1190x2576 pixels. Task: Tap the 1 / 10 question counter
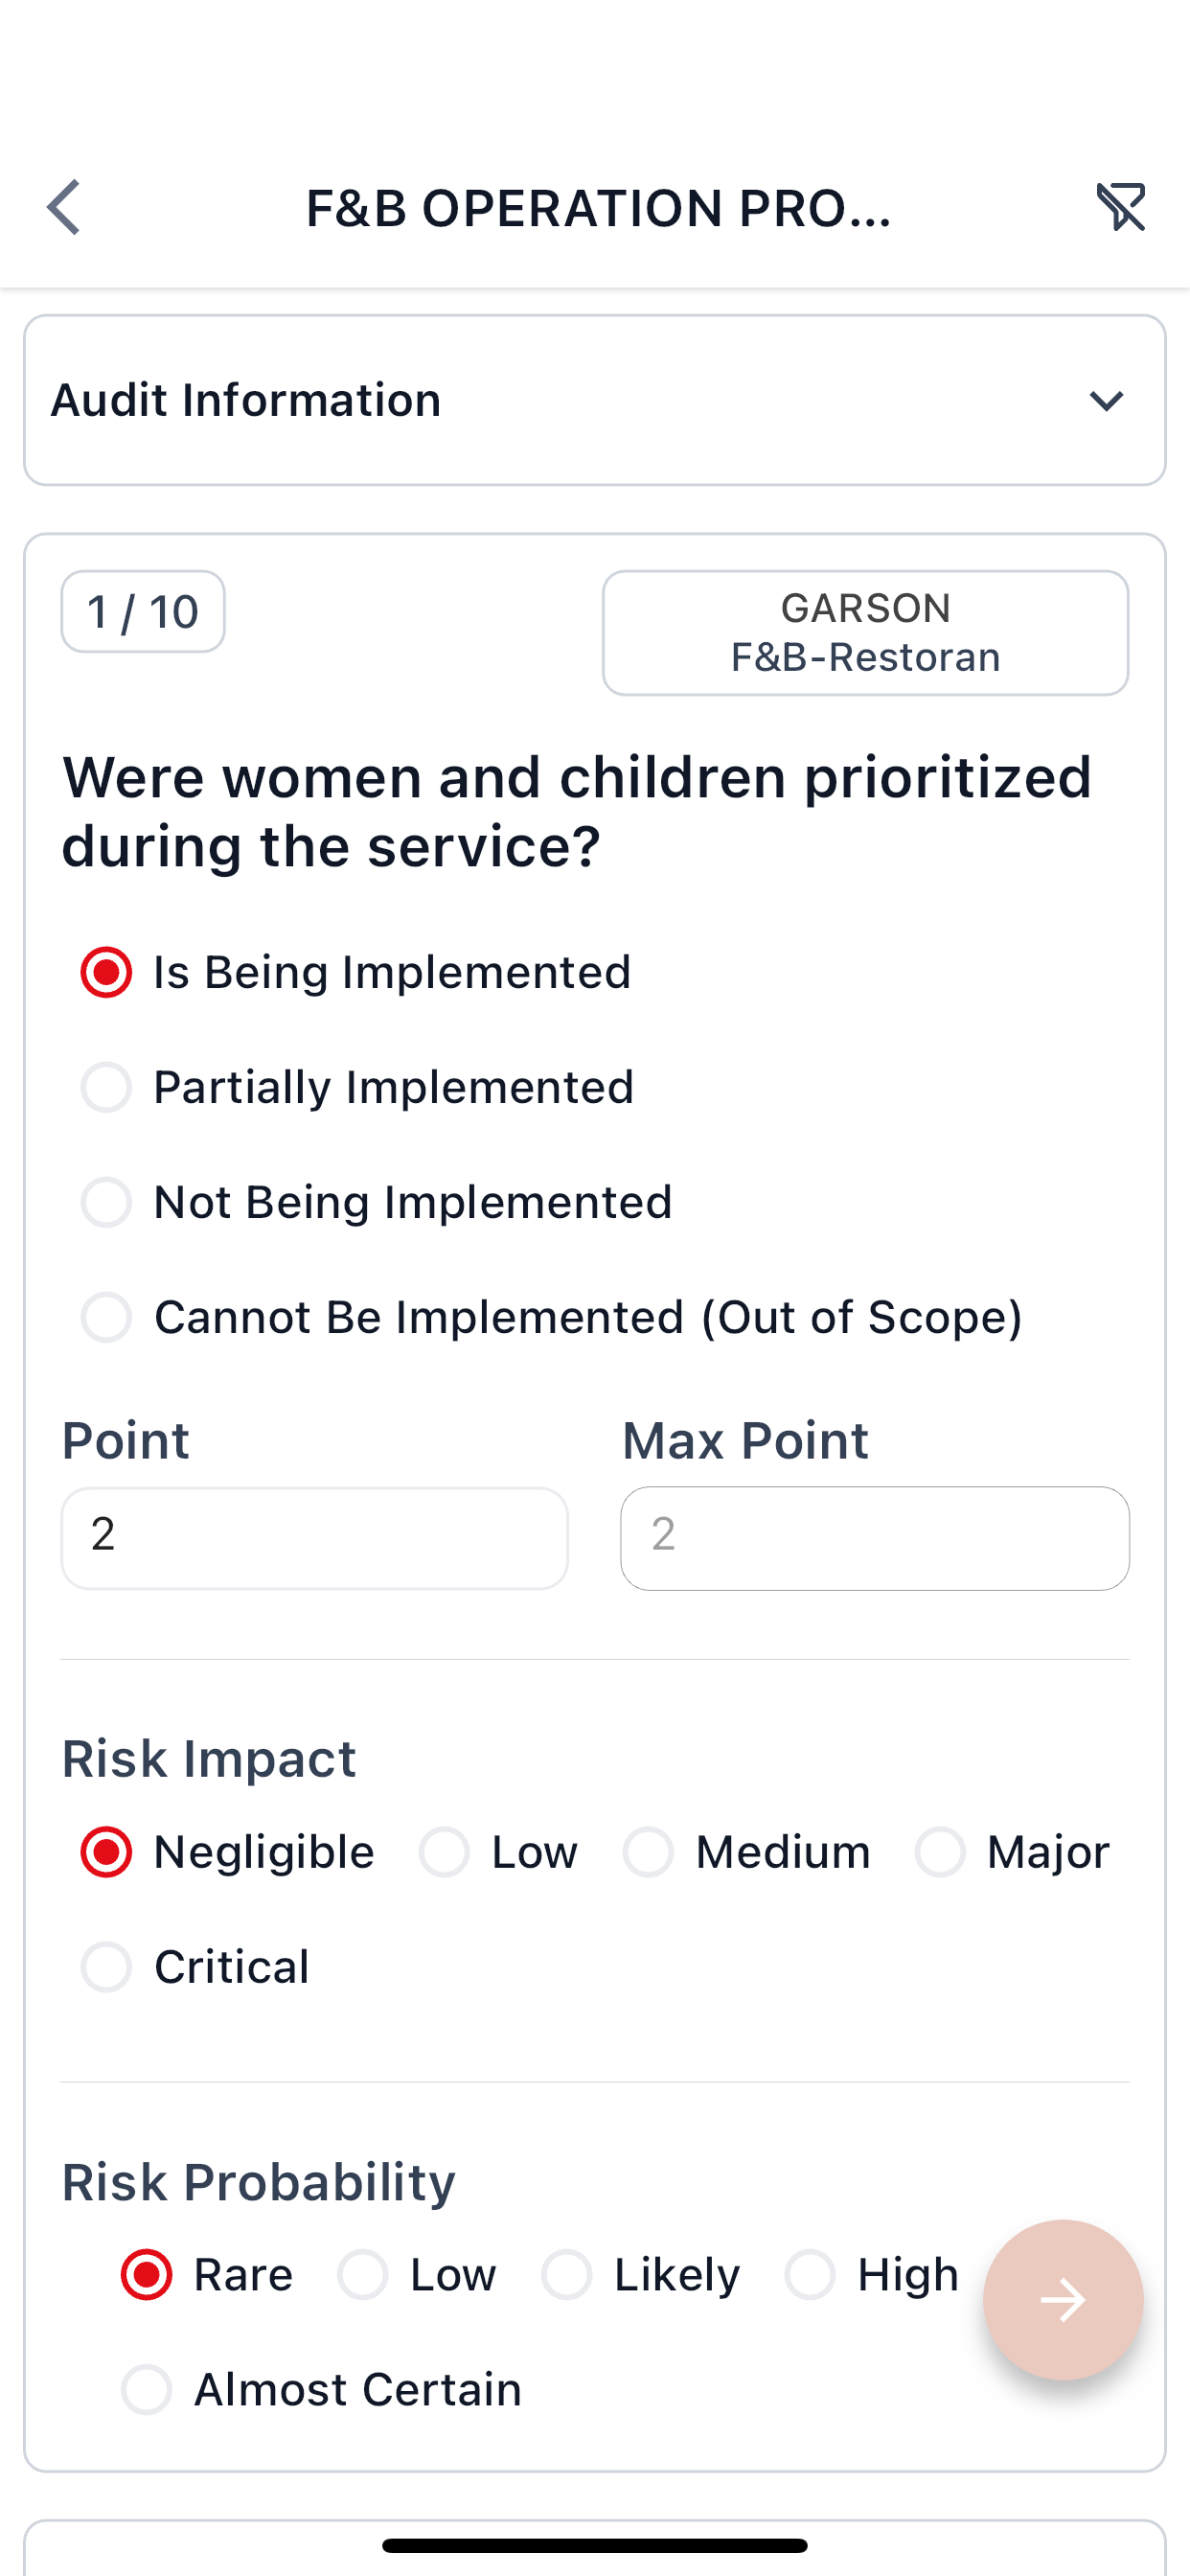click(143, 612)
